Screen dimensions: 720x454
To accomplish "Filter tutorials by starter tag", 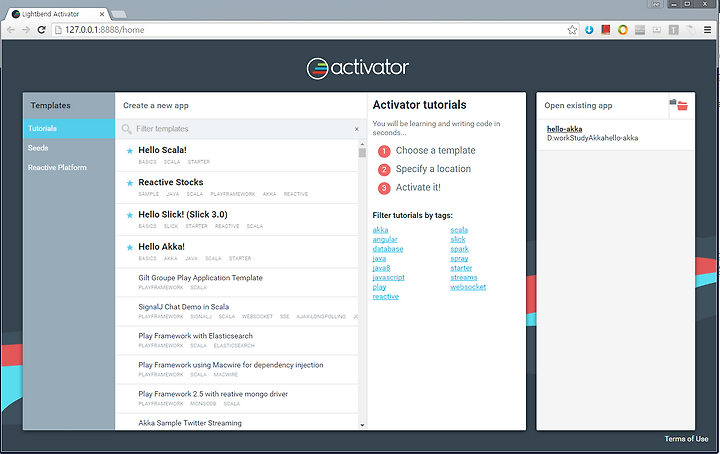I will (461, 268).
